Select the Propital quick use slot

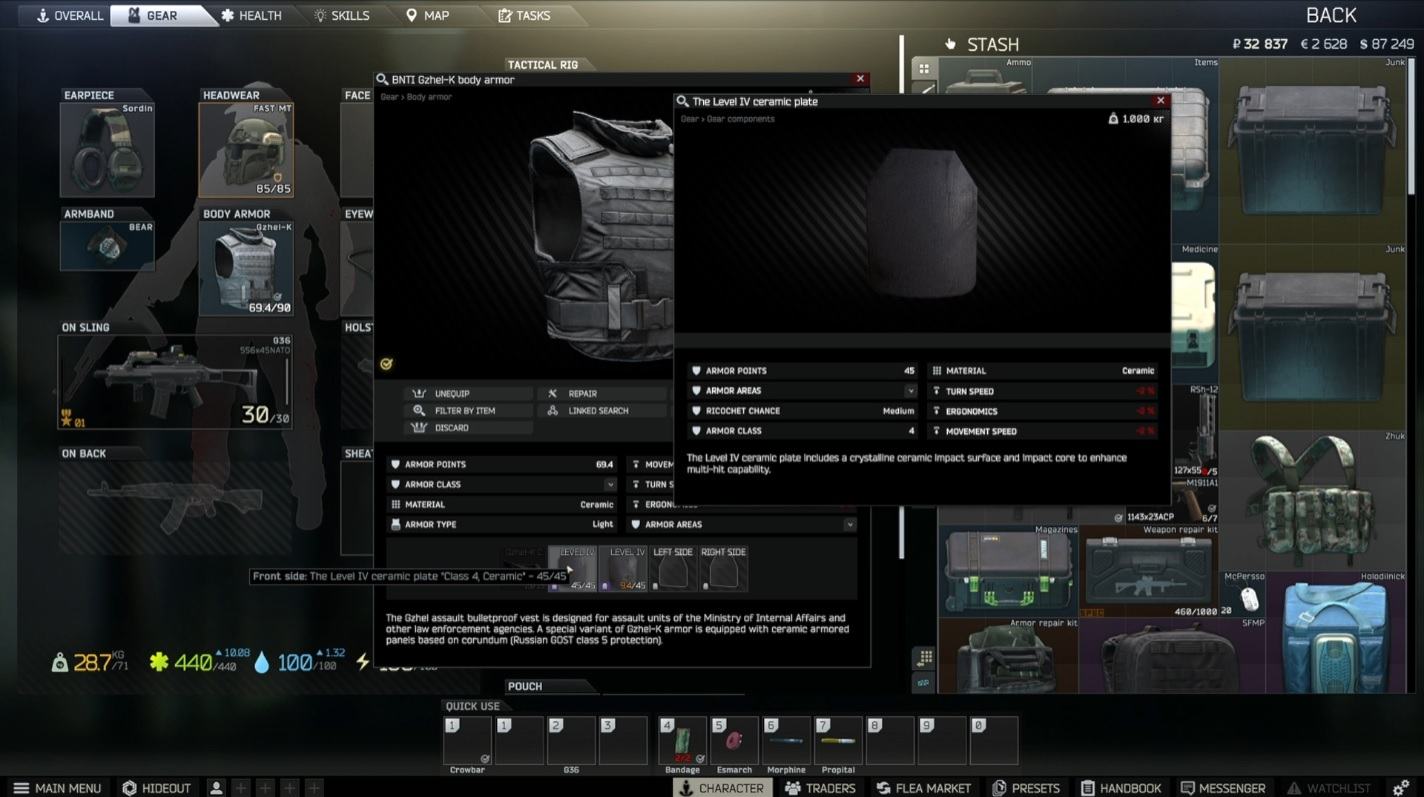[x=838, y=741]
